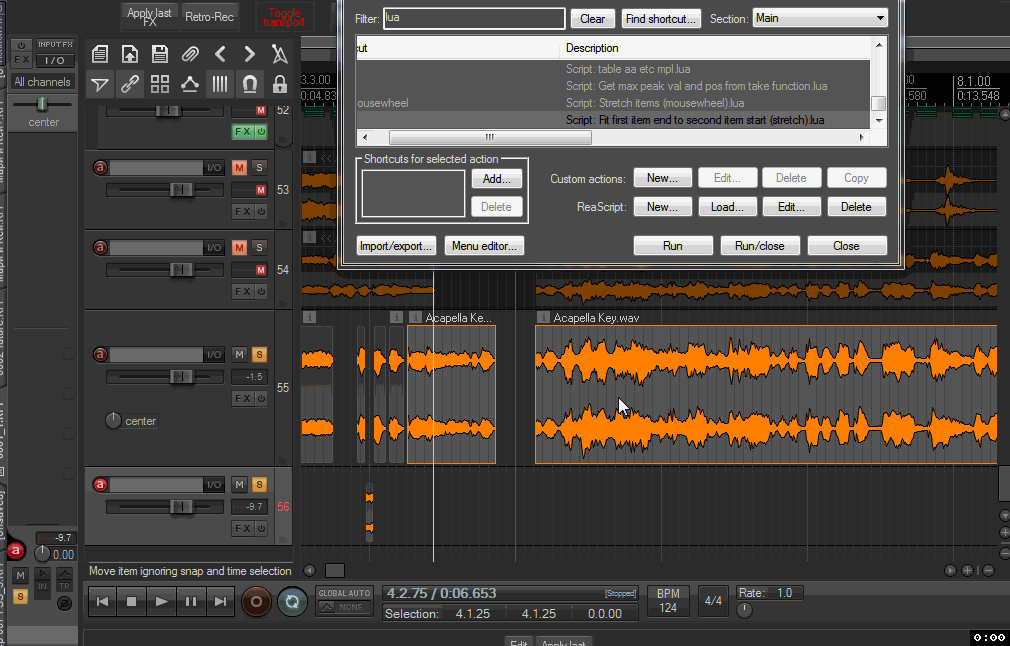Toggle solo on track 55
Viewport: 1010px width, 646px height.
coord(259,354)
